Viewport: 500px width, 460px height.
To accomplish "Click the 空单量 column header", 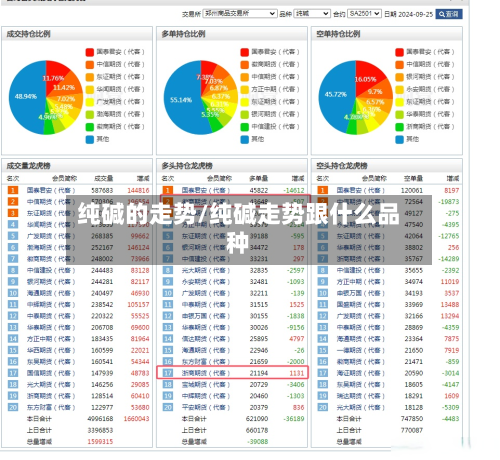I will click(x=414, y=179).
